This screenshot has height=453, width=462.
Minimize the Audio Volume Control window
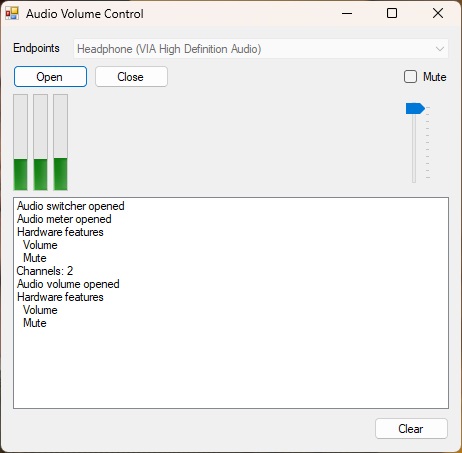pyautogui.click(x=347, y=14)
